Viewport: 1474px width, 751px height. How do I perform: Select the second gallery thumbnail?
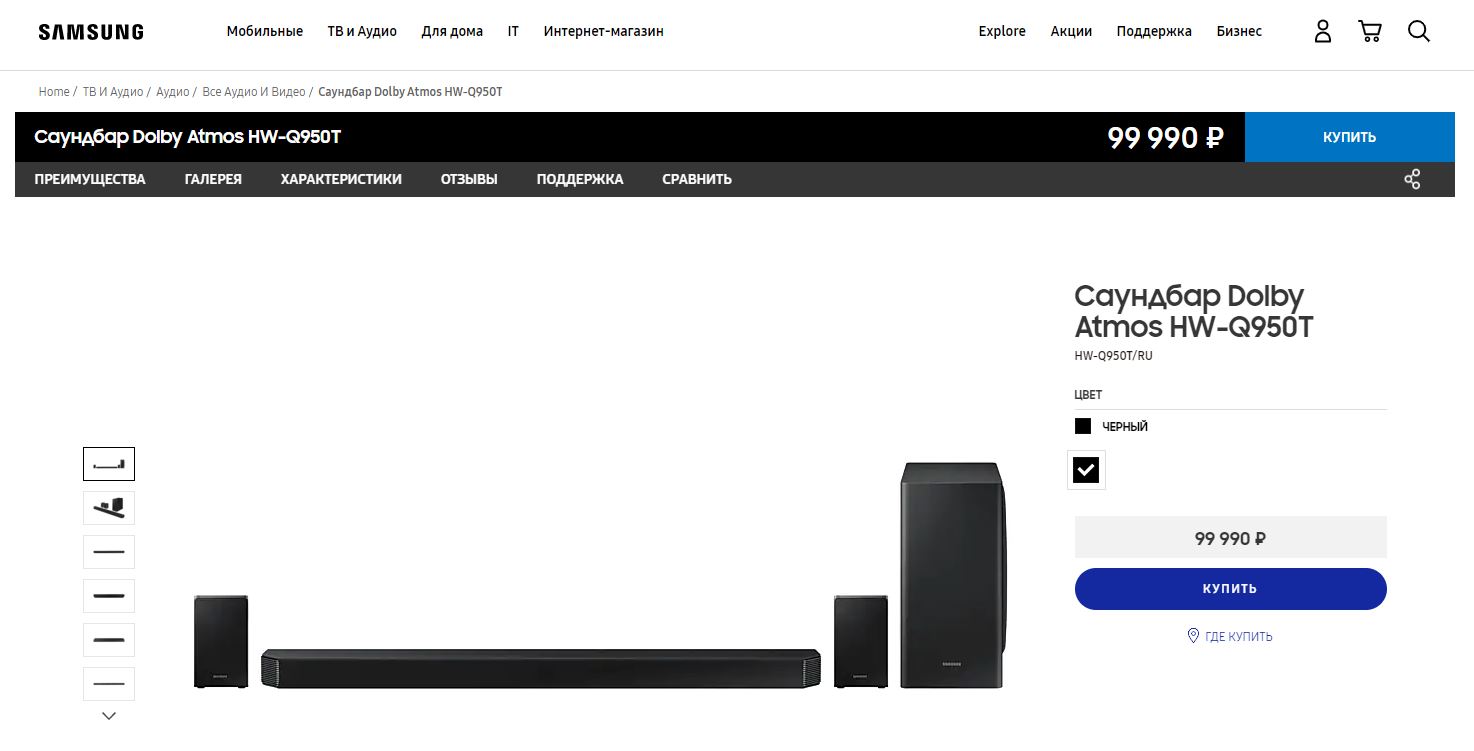109,508
